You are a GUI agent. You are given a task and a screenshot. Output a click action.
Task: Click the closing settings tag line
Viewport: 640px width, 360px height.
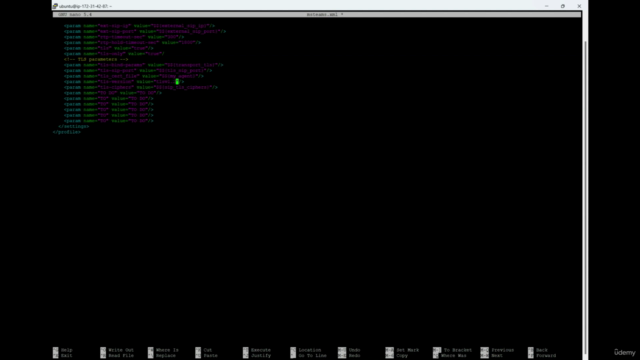[x=73, y=127]
